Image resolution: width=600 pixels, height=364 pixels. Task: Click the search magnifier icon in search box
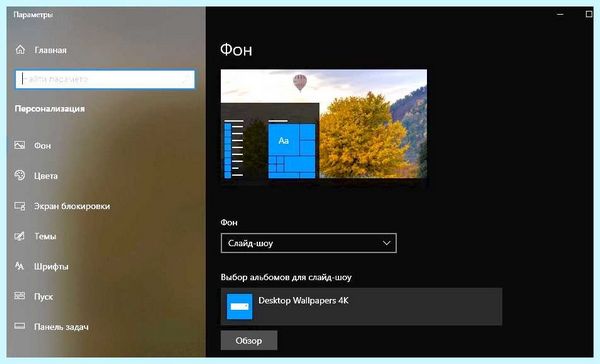[x=186, y=79]
